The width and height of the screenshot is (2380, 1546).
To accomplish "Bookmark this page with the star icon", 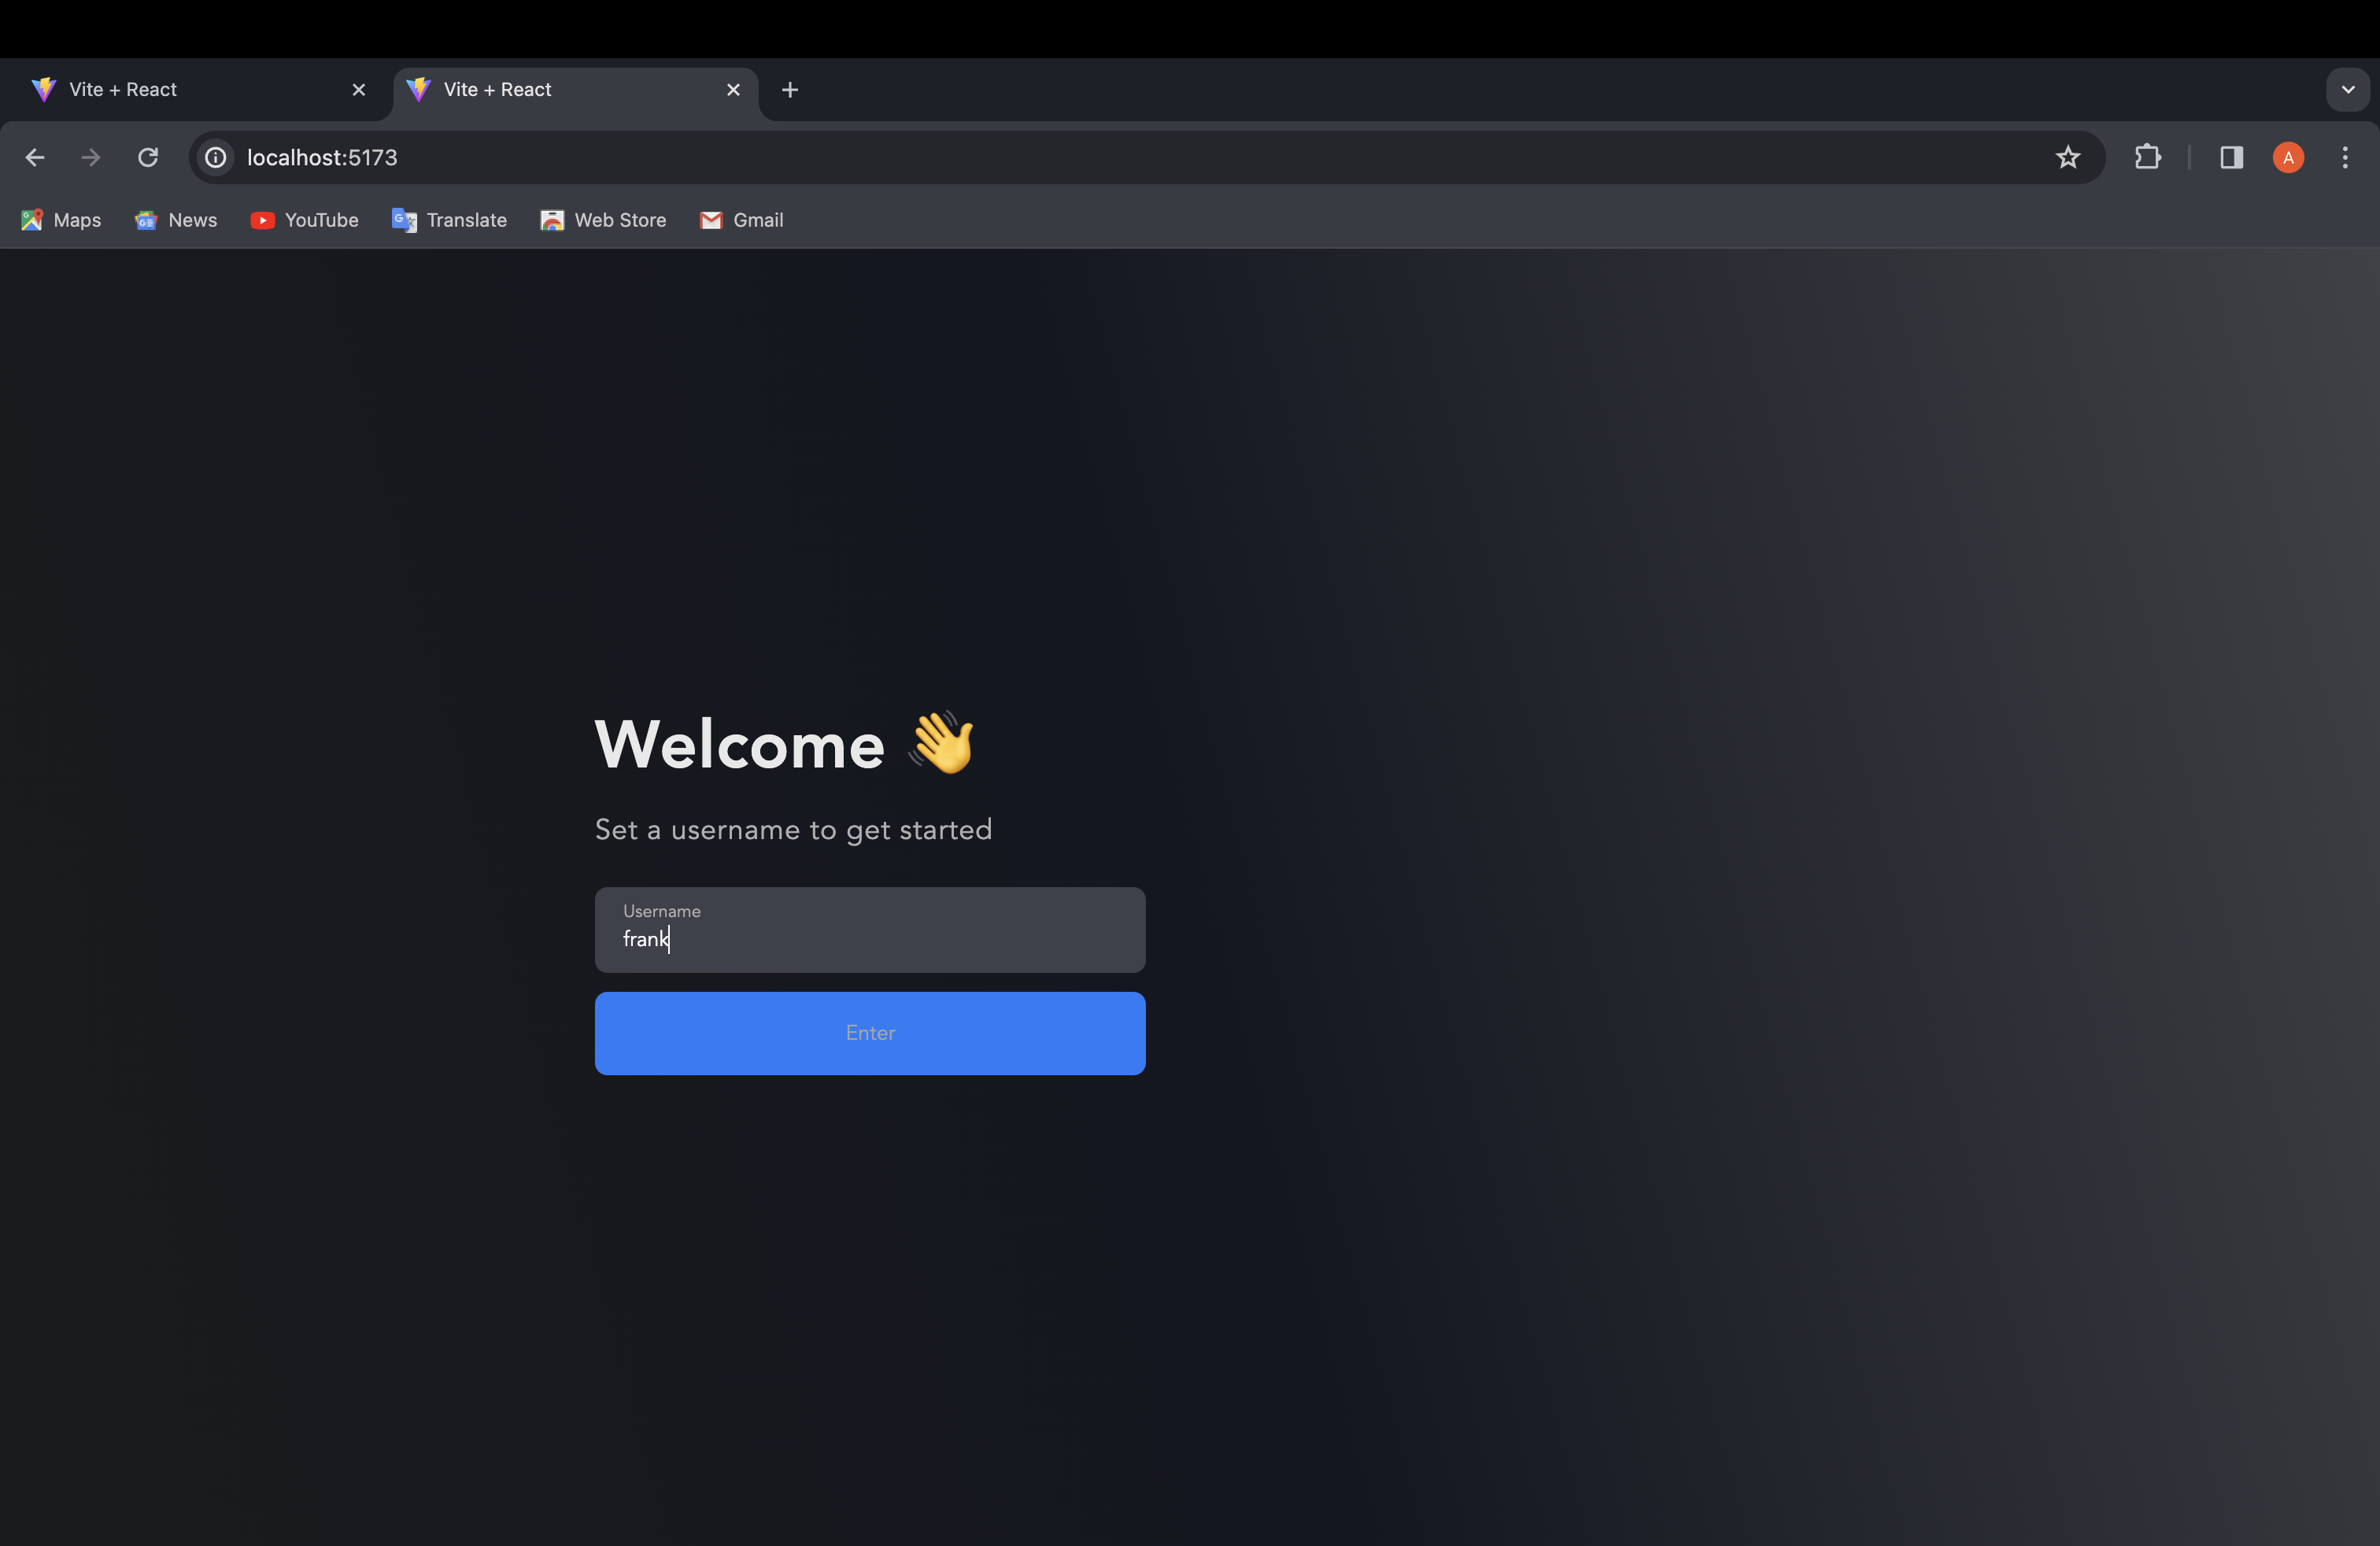I will [x=2067, y=158].
